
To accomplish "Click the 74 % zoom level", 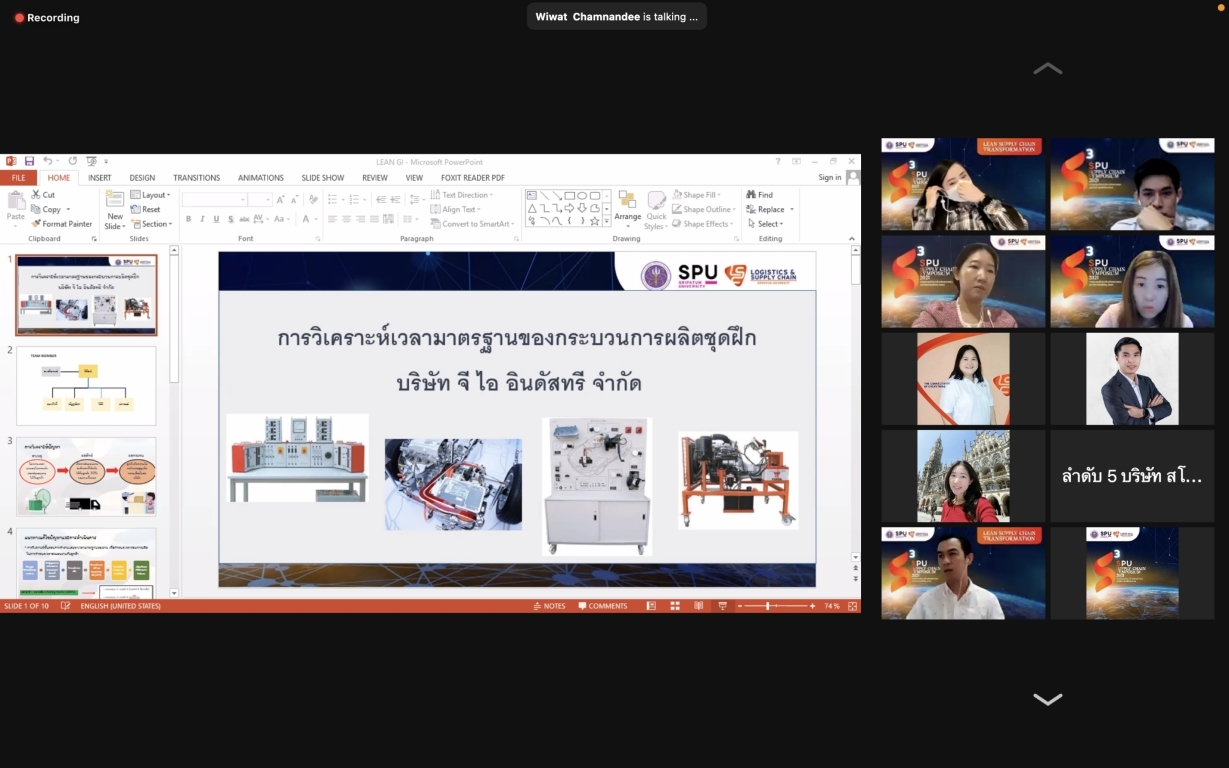I will [832, 606].
